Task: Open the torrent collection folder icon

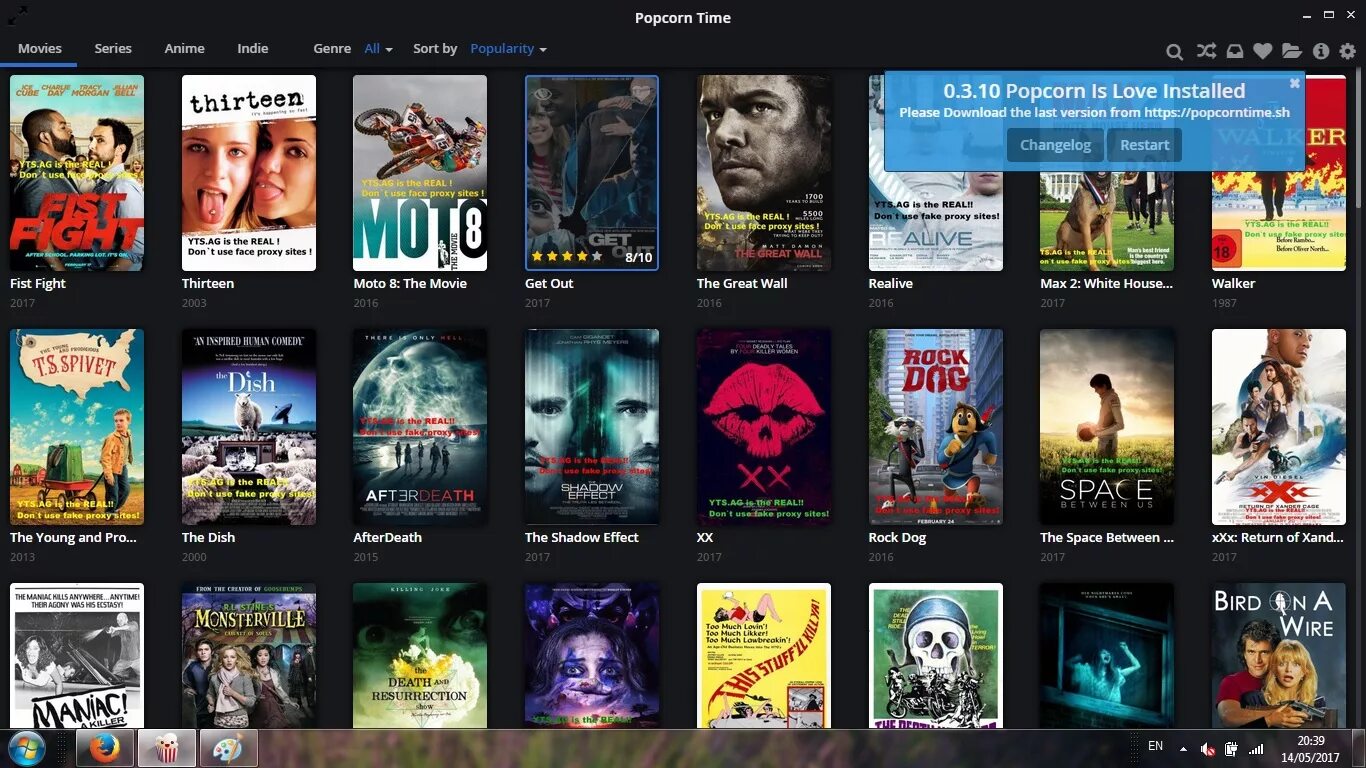Action: 1292,51
